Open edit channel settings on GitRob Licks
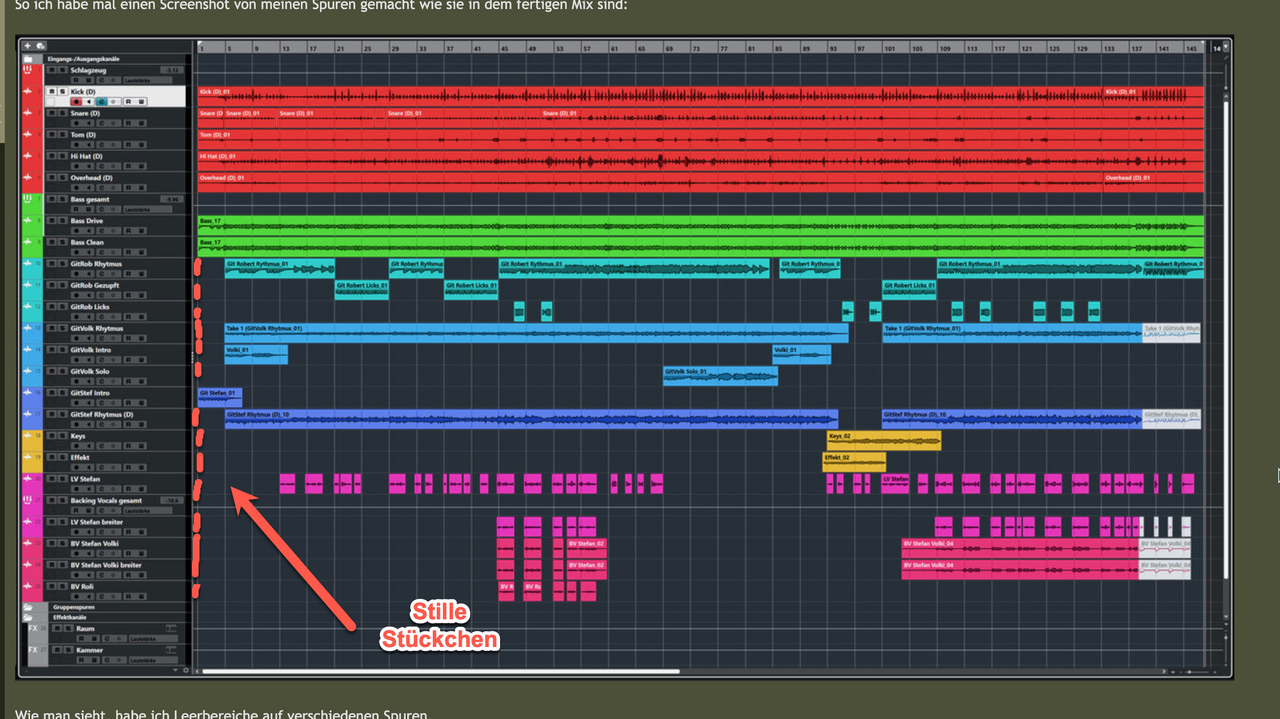Screen dimensions: 1280x719 click(102, 316)
